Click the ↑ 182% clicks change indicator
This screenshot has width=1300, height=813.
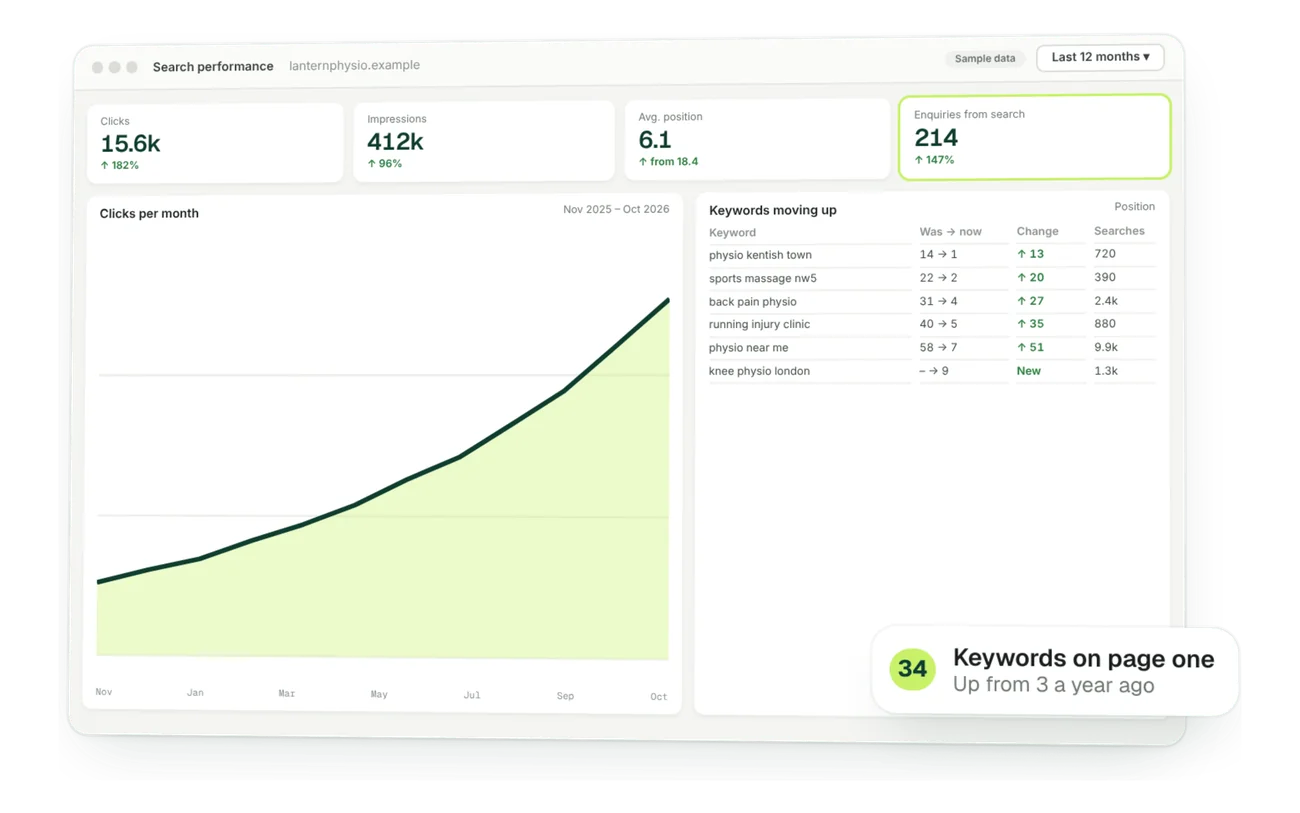pos(119,165)
